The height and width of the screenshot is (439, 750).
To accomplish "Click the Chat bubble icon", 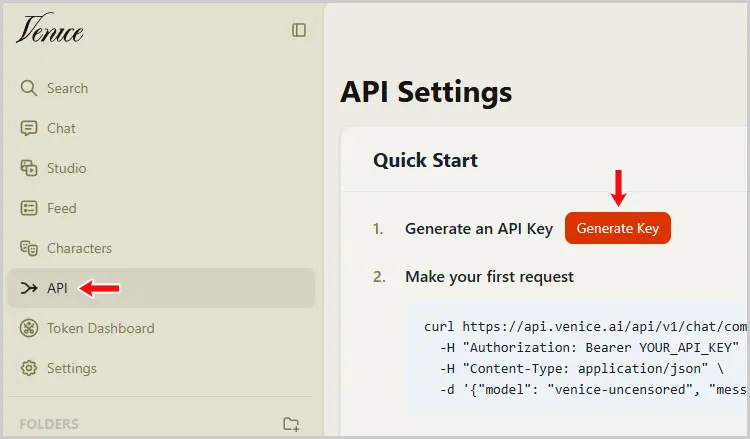I will 29,128.
